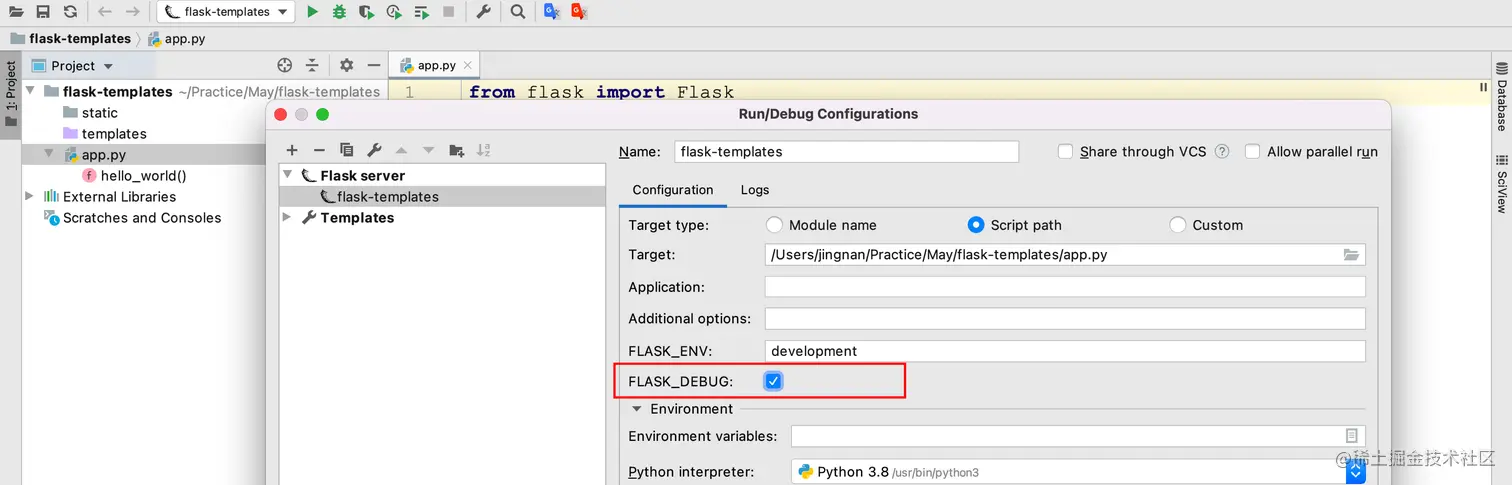This screenshot has height=485, width=1512.
Task: Browse for Target path folder icon
Action: click(x=1351, y=255)
